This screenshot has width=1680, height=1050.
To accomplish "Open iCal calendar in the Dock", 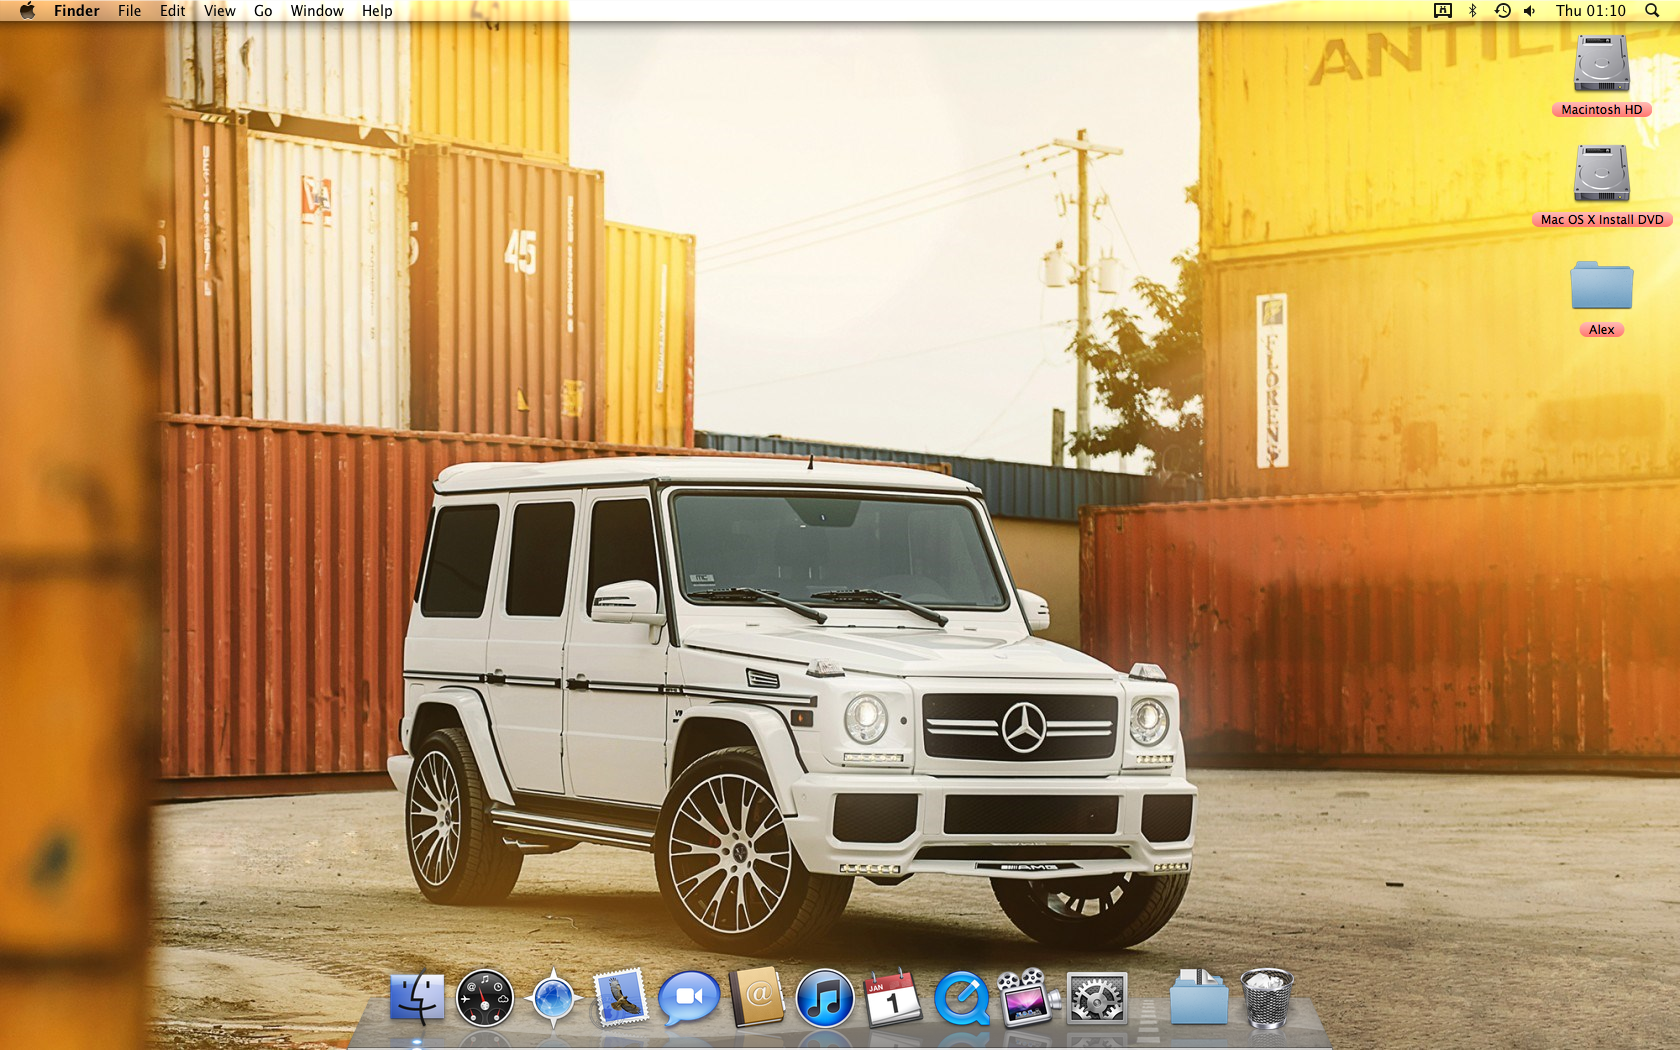I will click(x=893, y=997).
